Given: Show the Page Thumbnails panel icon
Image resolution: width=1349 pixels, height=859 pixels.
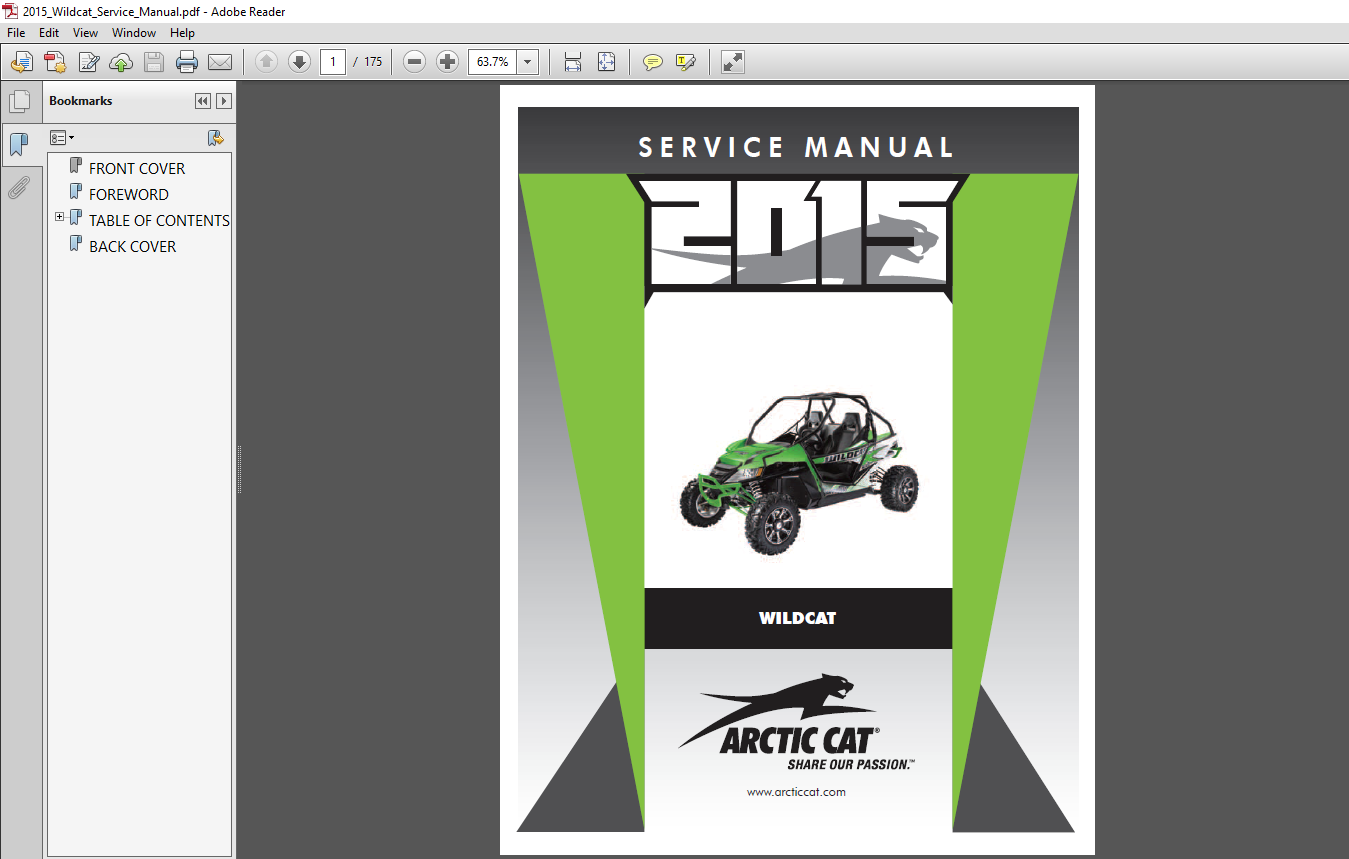Looking at the screenshot, I should click(19, 102).
